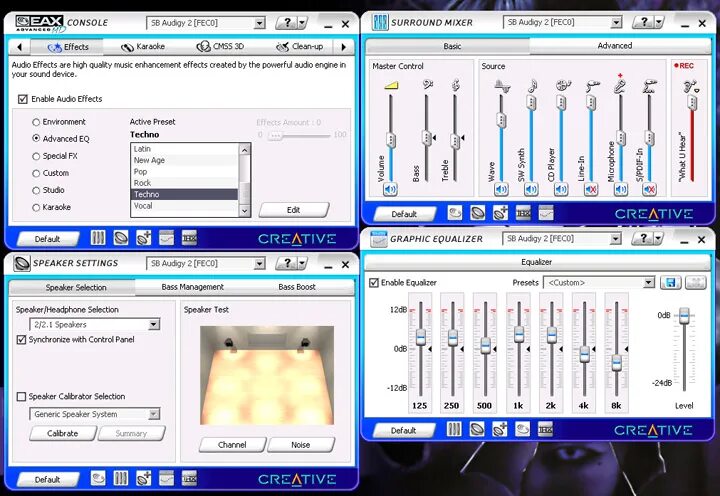Open Surround Mixer from Graphic Equalizer footer
This screenshot has width=720, height=496.
(454, 429)
